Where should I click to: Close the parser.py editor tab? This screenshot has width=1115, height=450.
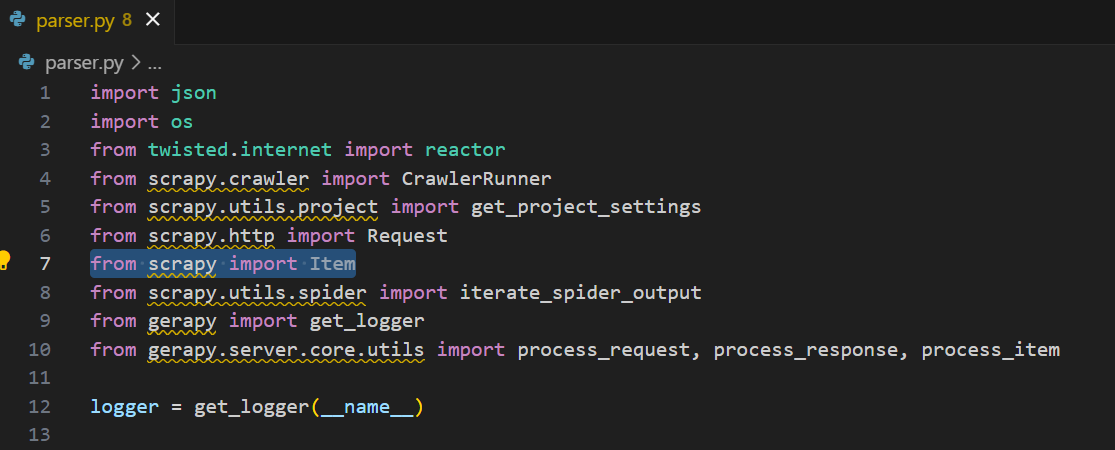tap(152, 19)
